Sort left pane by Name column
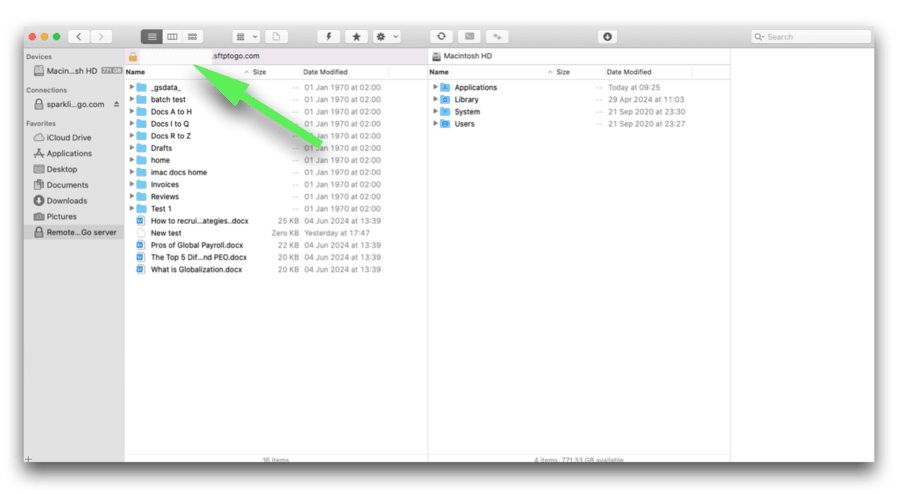The width and height of the screenshot is (900, 494). [x=187, y=72]
